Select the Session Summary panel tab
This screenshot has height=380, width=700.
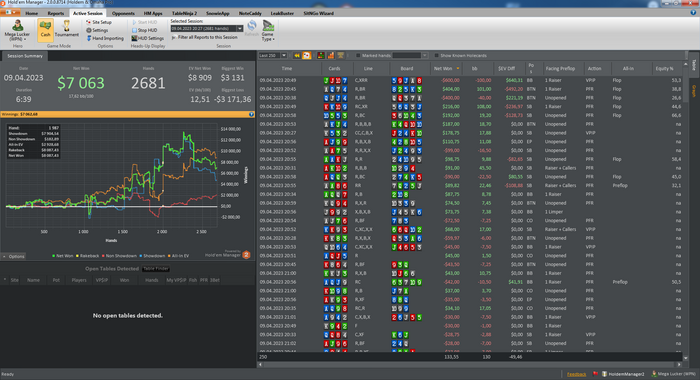[x=25, y=56]
